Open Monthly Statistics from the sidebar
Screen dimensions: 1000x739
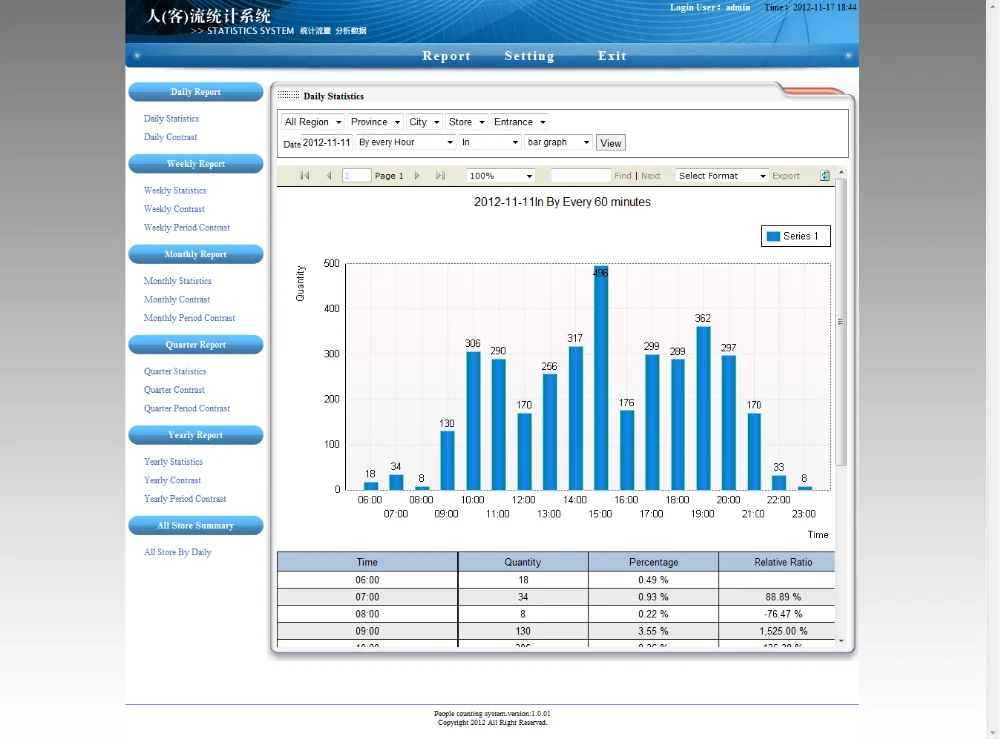tap(177, 280)
